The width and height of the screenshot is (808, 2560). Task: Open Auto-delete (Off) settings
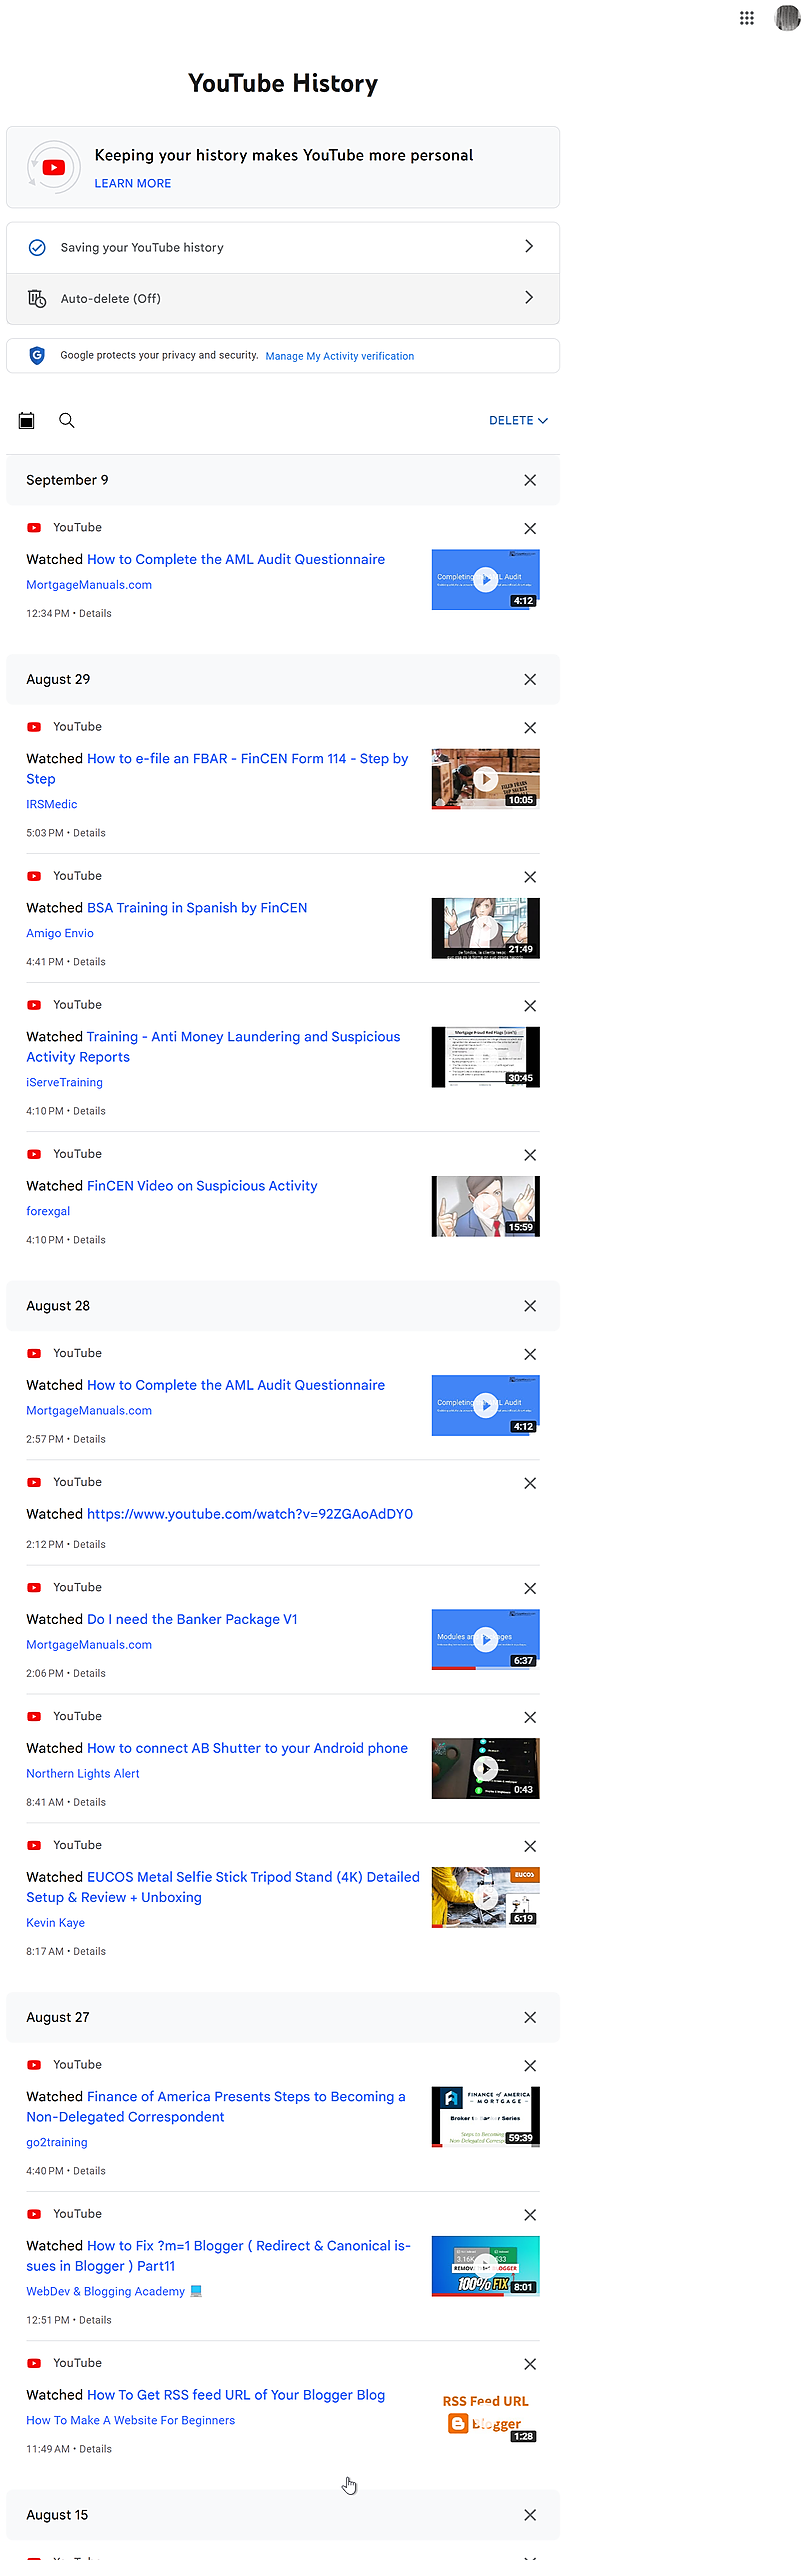coord(283,298)
